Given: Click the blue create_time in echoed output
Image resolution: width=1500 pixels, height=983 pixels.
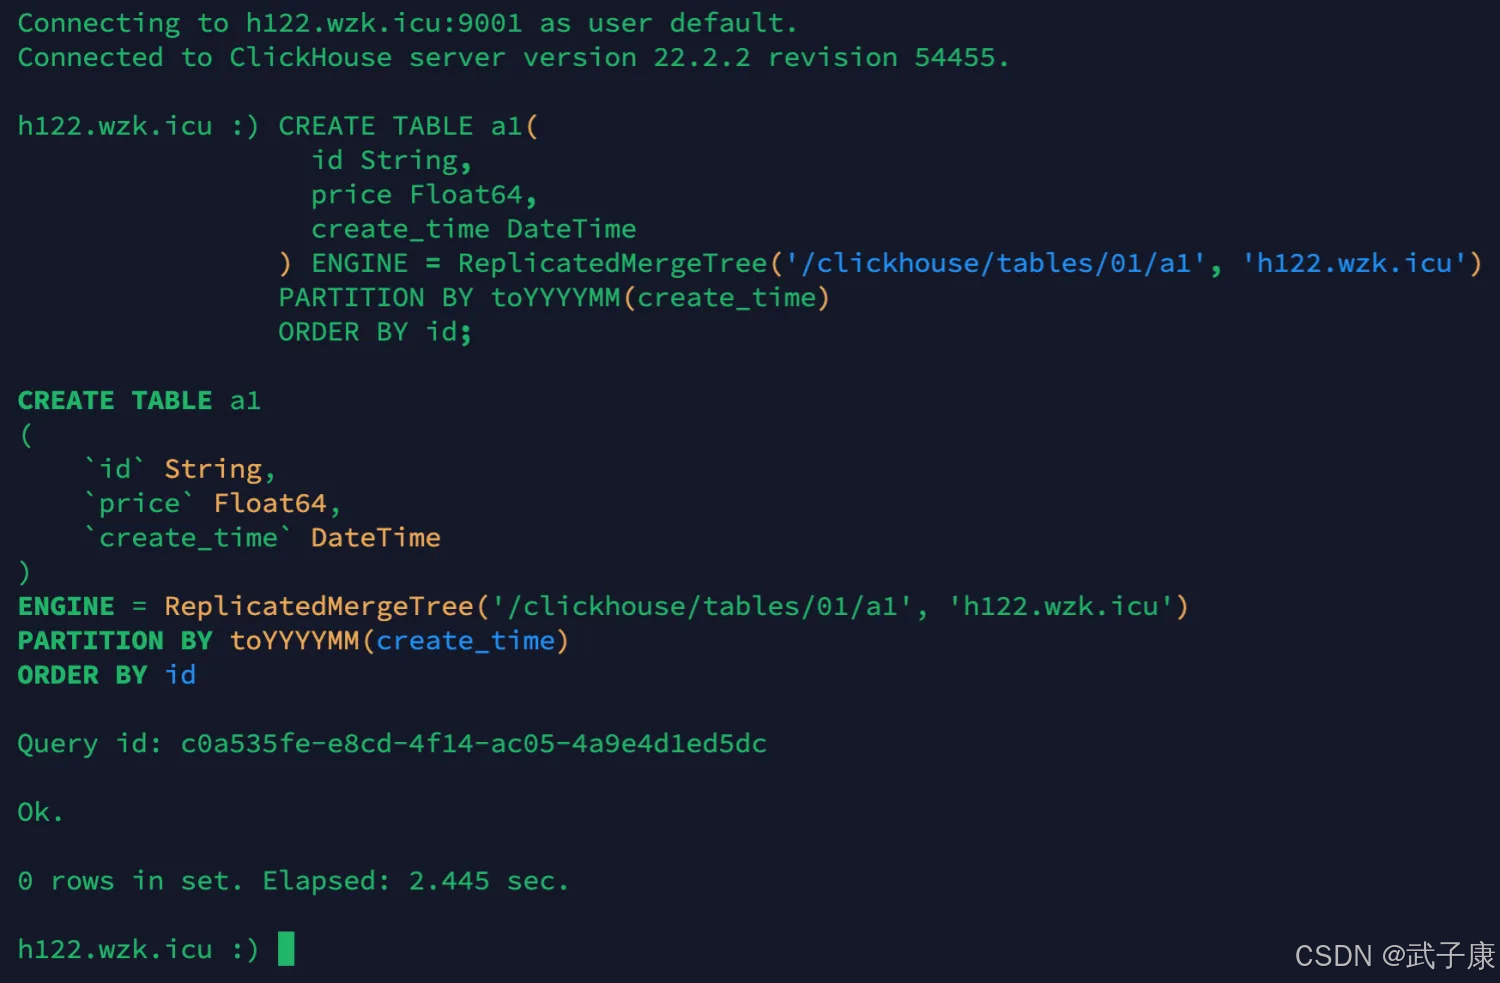Looking at the screenshot, I should click(x=465, y=641).
